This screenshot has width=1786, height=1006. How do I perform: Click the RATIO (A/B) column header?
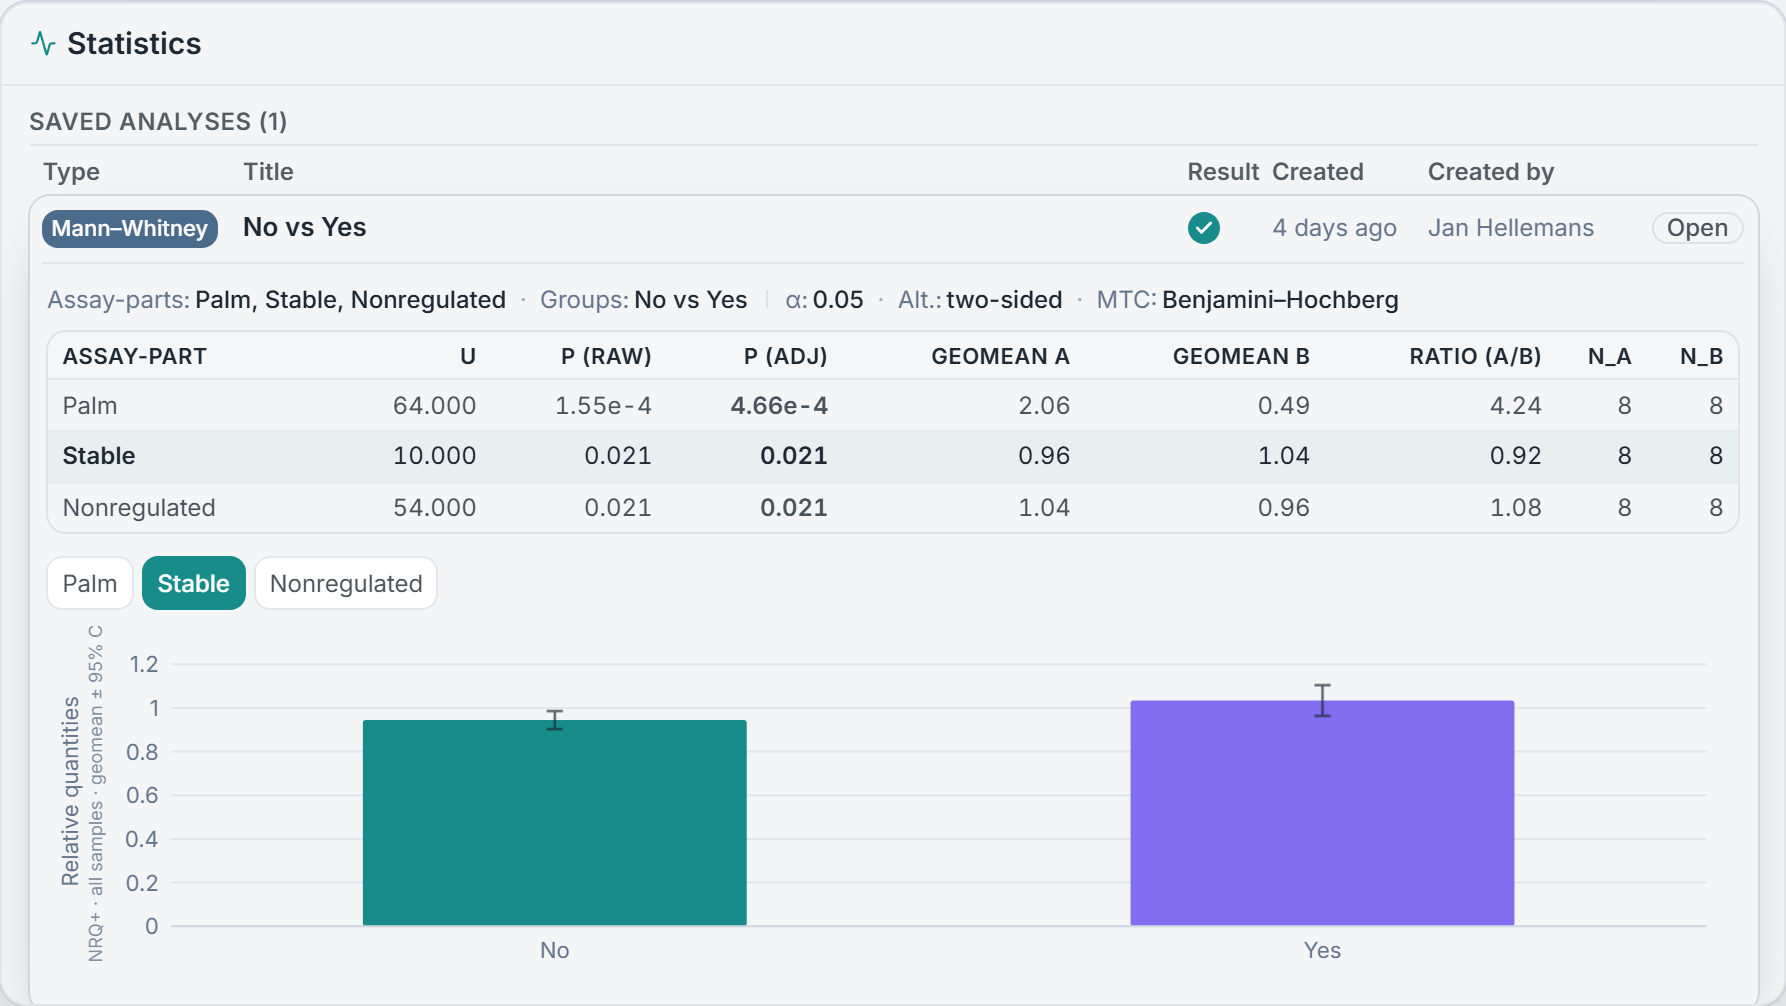[1476, 357]
